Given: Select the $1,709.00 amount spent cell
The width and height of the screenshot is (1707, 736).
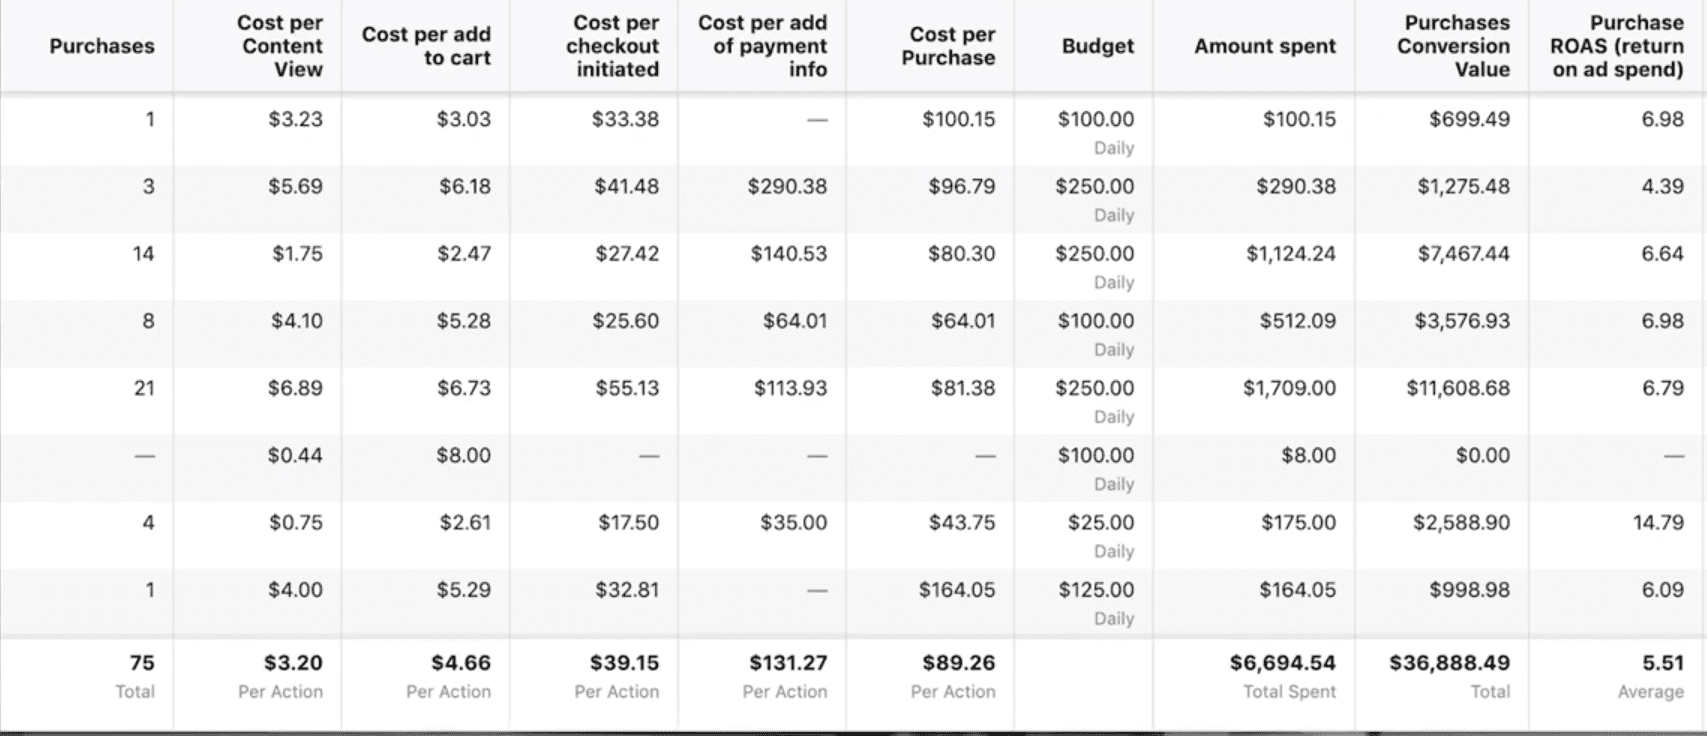Looking at the screenshot, I should pos(1289,388).
